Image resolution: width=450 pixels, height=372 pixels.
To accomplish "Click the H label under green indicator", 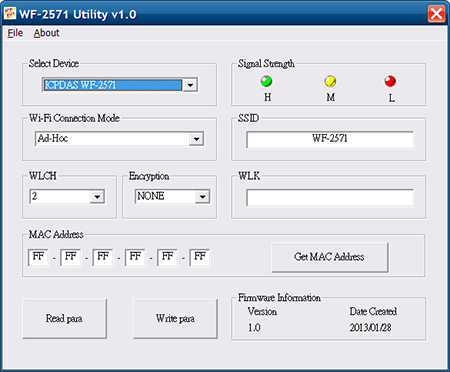I will click(267, 97).
